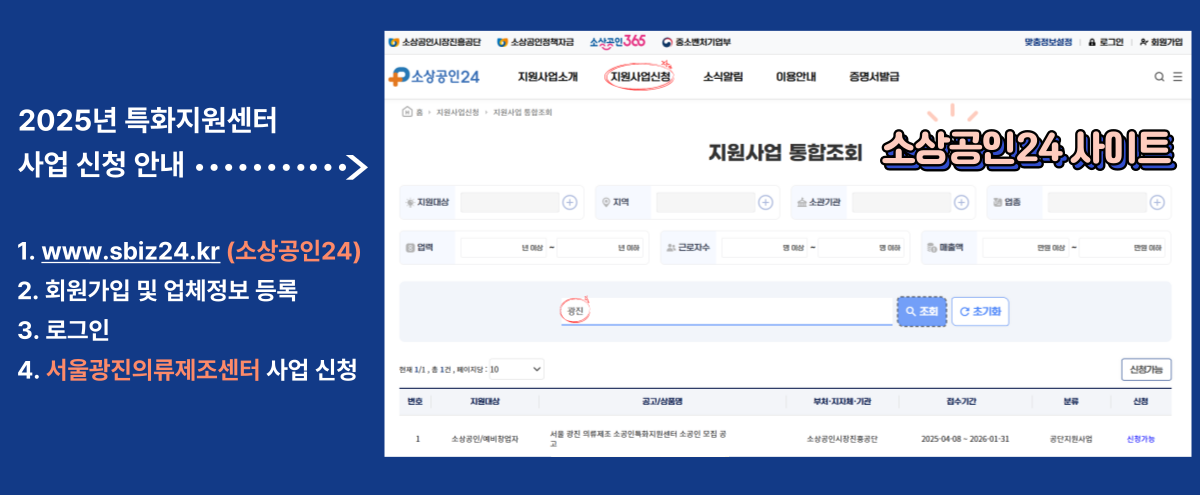Click 업력 maximum years field
Image resolution: width=1200 pixels, height=495 pixels.
[600, 247]
